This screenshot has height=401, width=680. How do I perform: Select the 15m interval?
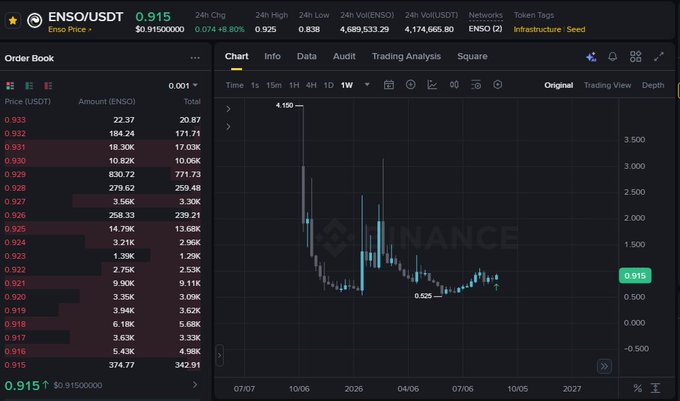(x=274, y=85)
